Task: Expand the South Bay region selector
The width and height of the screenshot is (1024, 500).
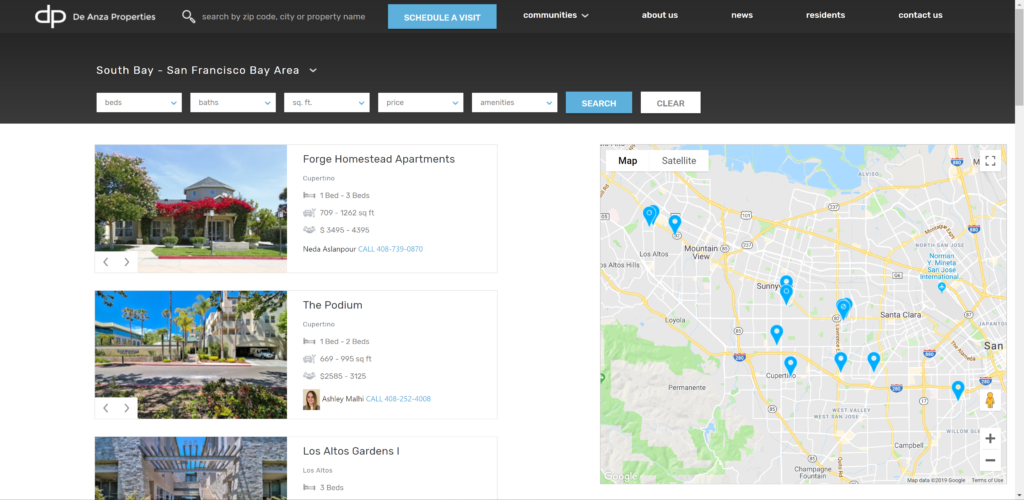Action: (x=206, y=70)
